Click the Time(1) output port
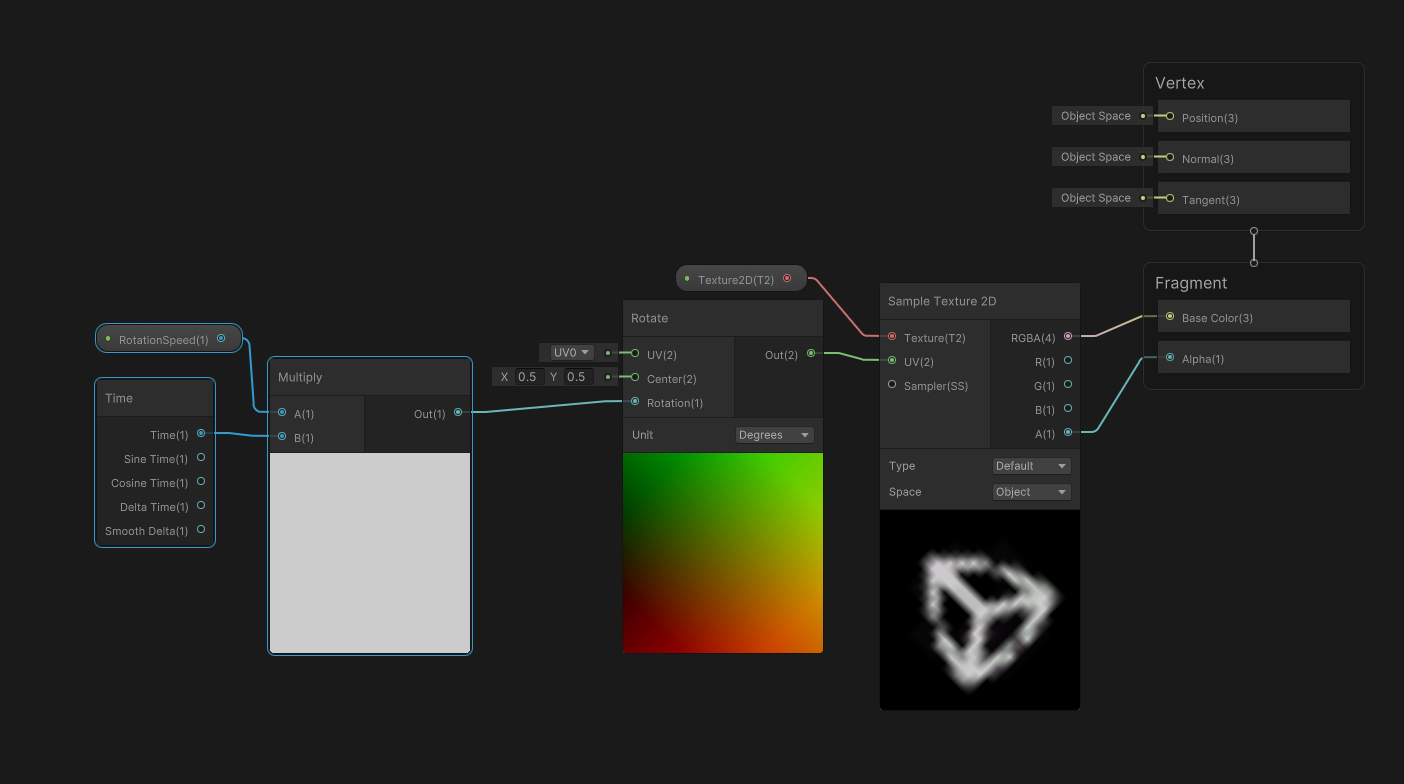 201,434
